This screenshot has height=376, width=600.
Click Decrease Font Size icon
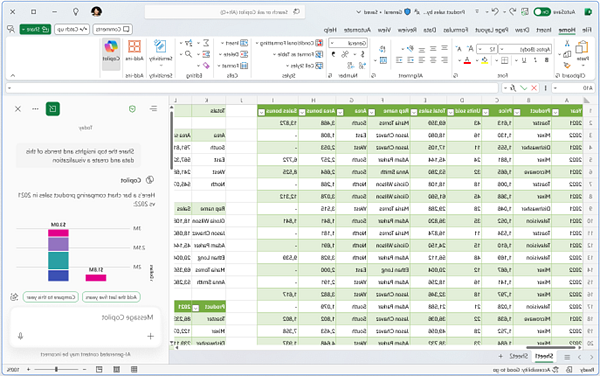click(459, 49)
